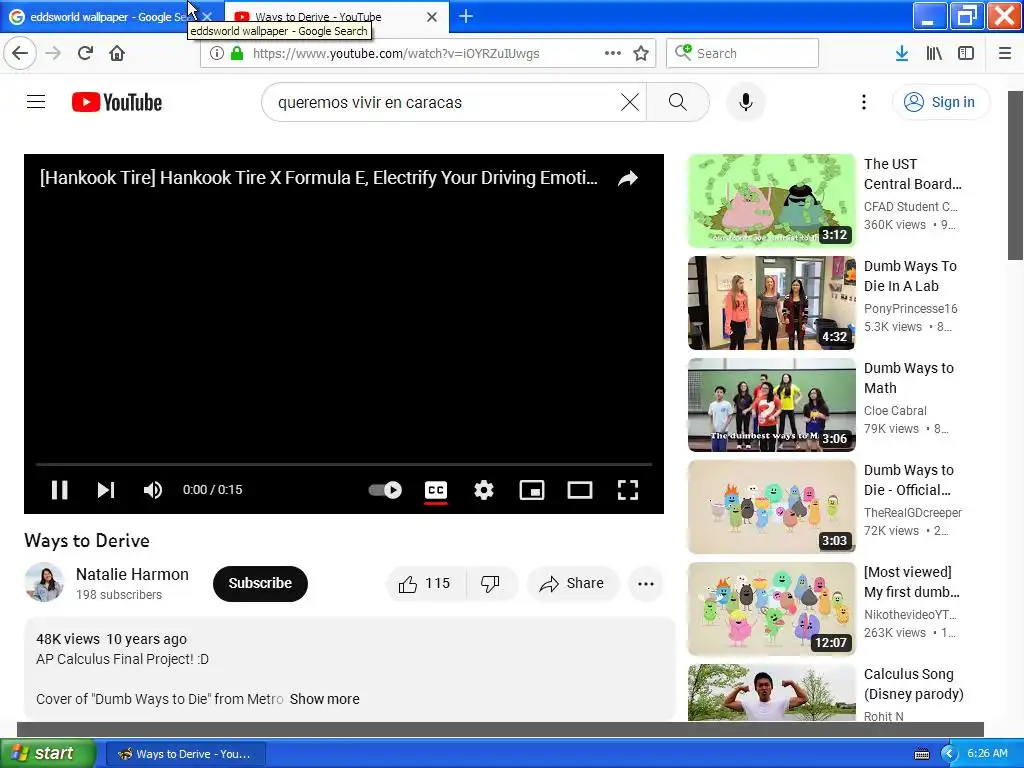Open the YouTube guide menu
The image size is (1024, 768).
pyautogui.click(x=36, y=102)
